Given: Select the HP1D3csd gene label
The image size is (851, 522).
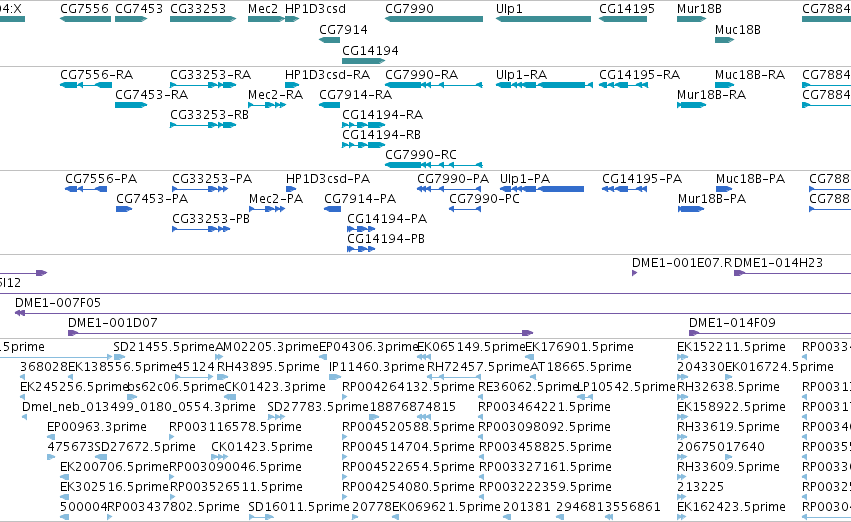Looking at the screenshot, I should (315, 9).
